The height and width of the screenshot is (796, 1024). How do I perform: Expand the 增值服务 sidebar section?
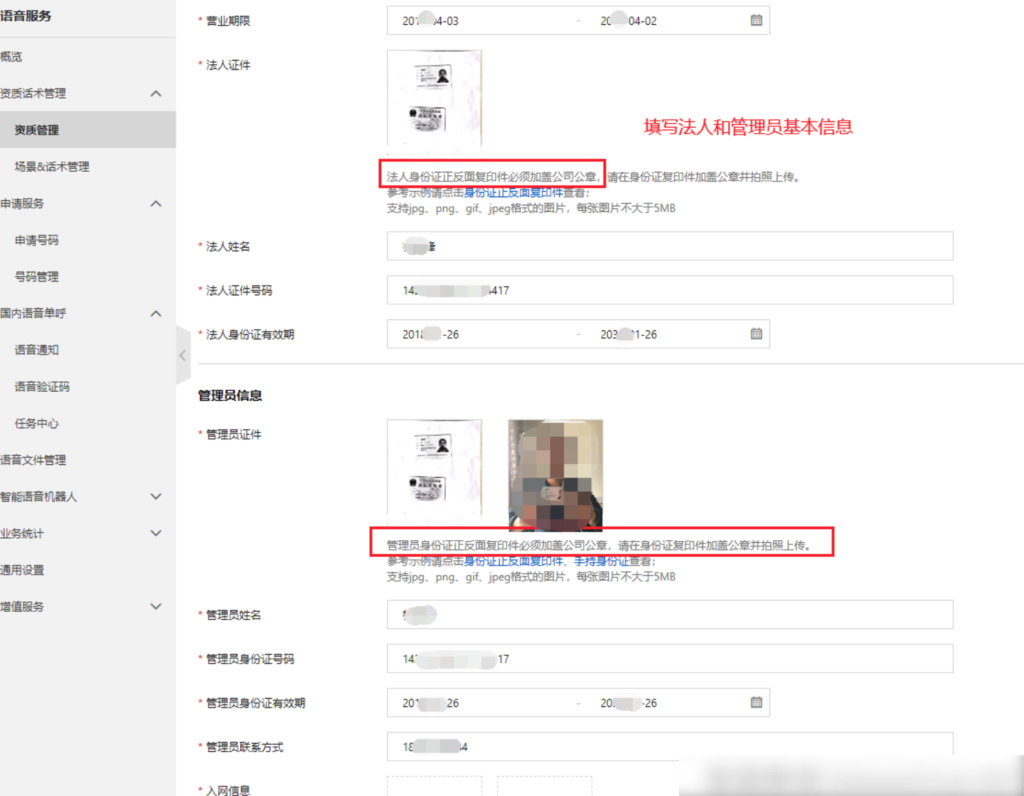(156, 606)
